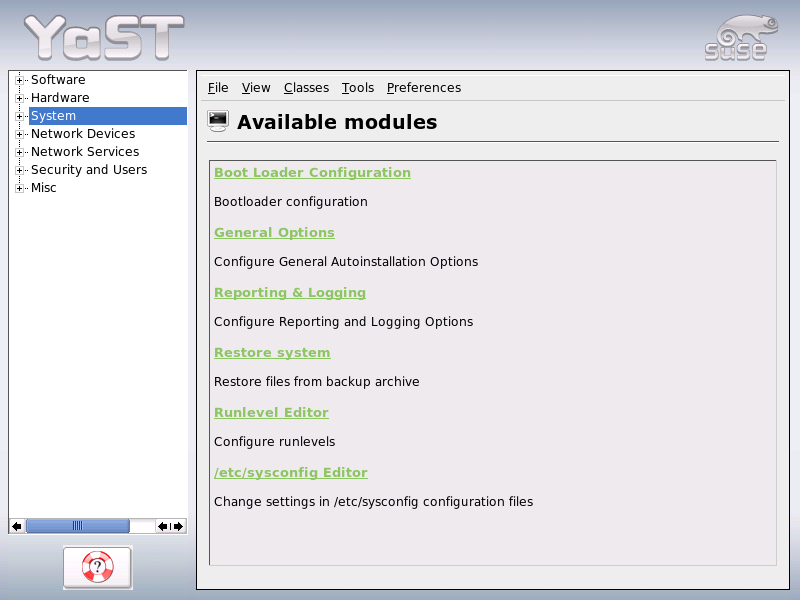Click the SUSE chameleon logo
The width and height of the screenshot is (800, 600).
(741, 38)
